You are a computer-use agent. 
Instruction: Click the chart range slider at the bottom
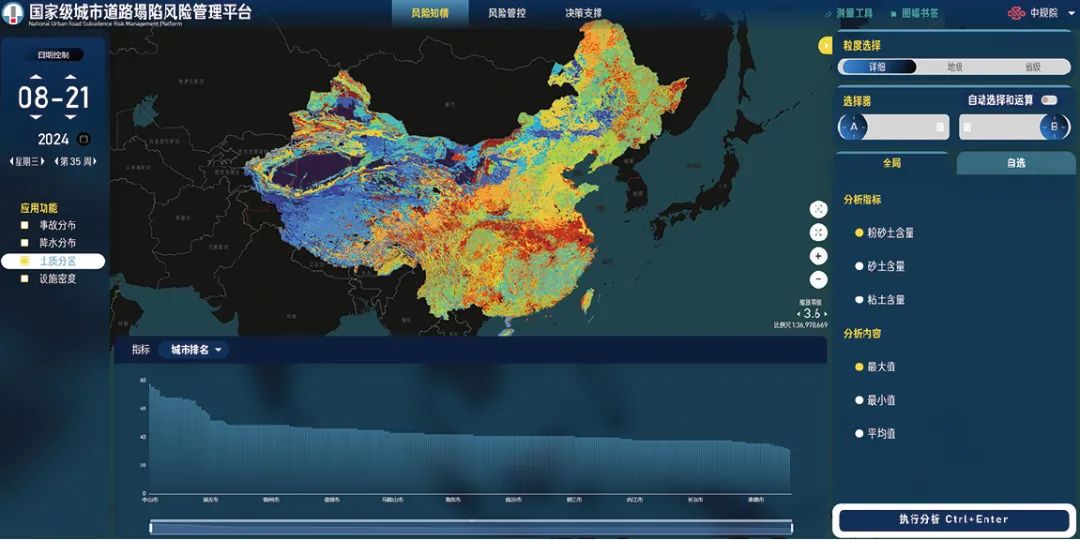[x=470, y=526]
